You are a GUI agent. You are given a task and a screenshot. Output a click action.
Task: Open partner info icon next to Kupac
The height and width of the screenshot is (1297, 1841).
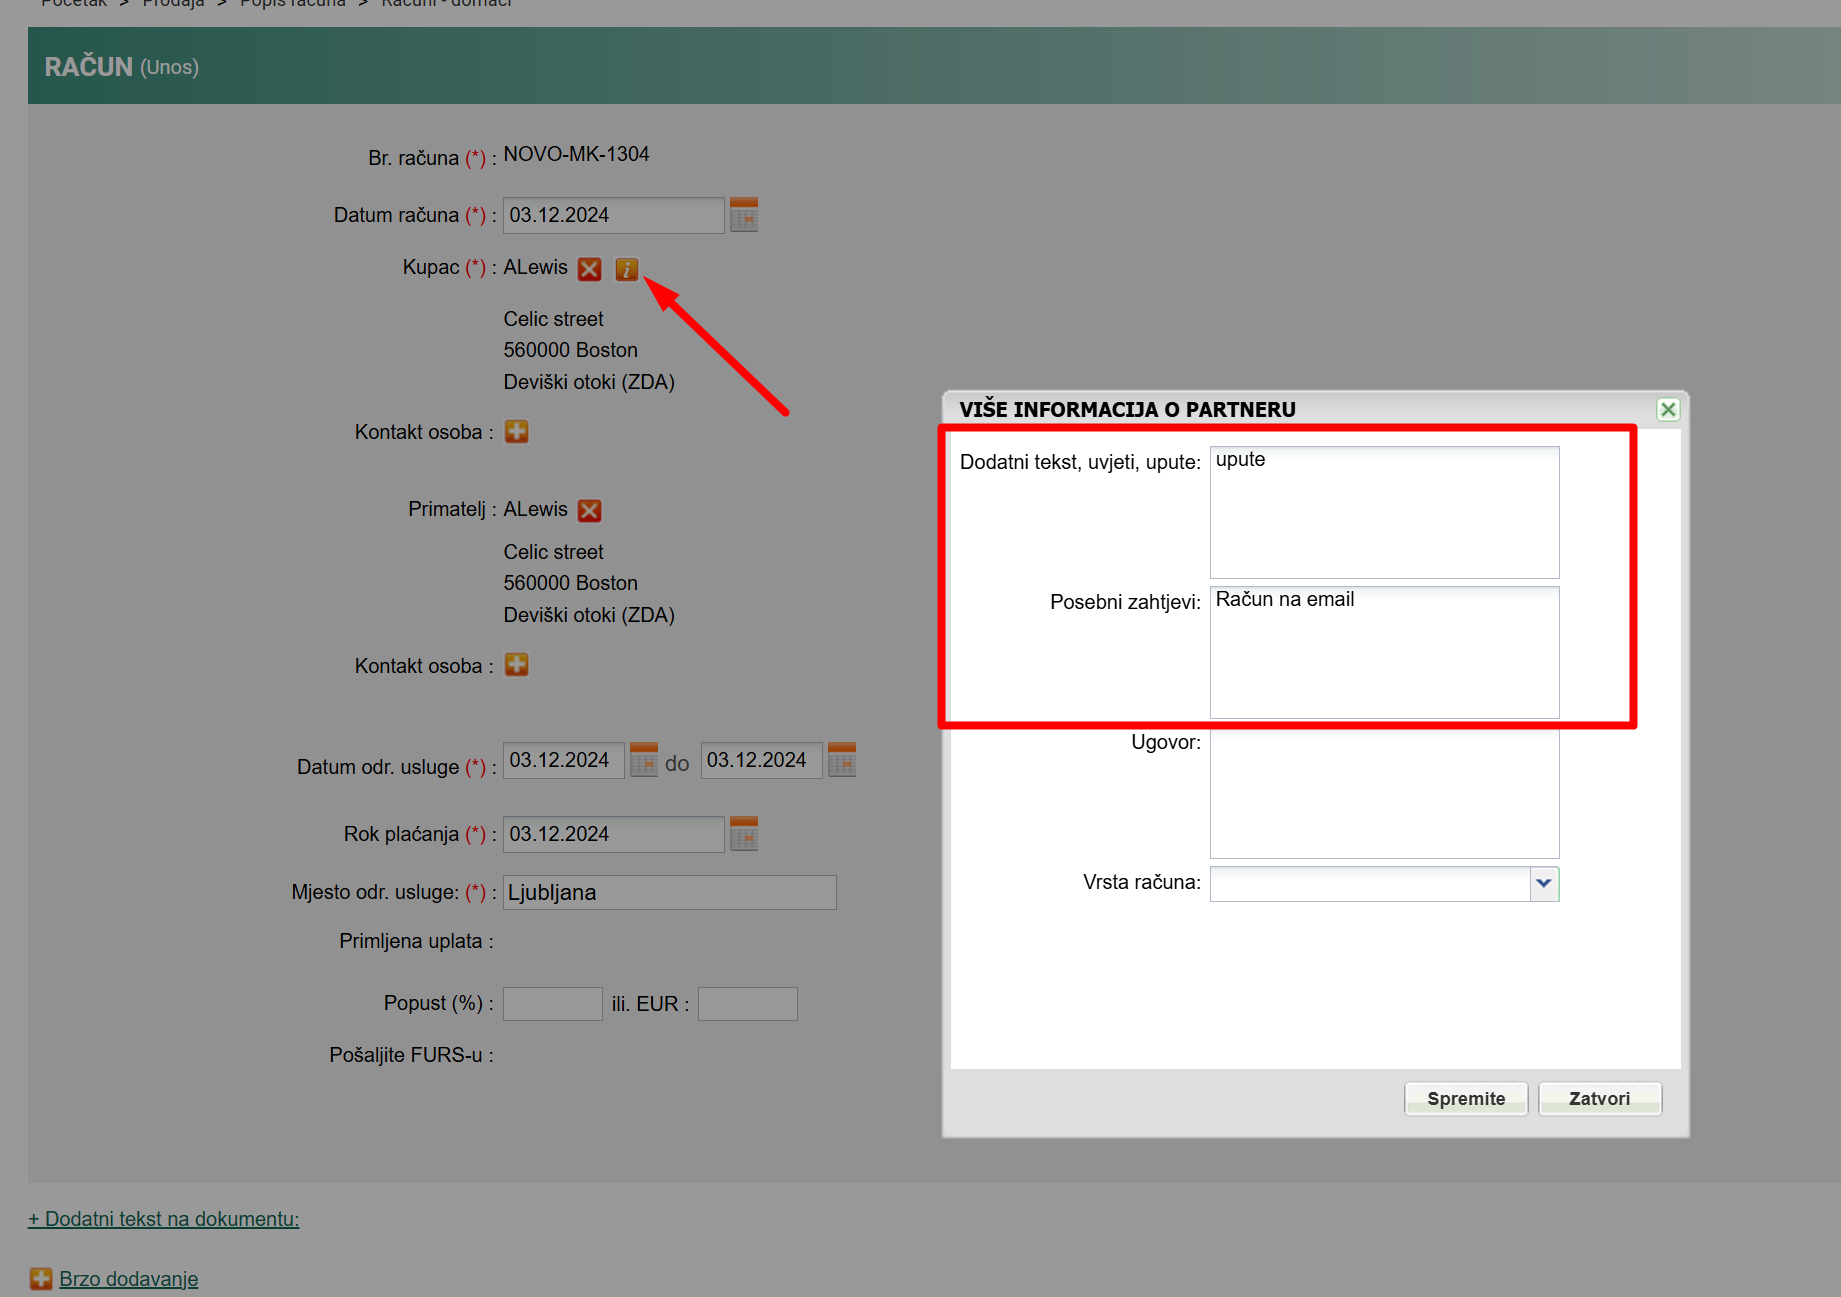pos(627,269)
